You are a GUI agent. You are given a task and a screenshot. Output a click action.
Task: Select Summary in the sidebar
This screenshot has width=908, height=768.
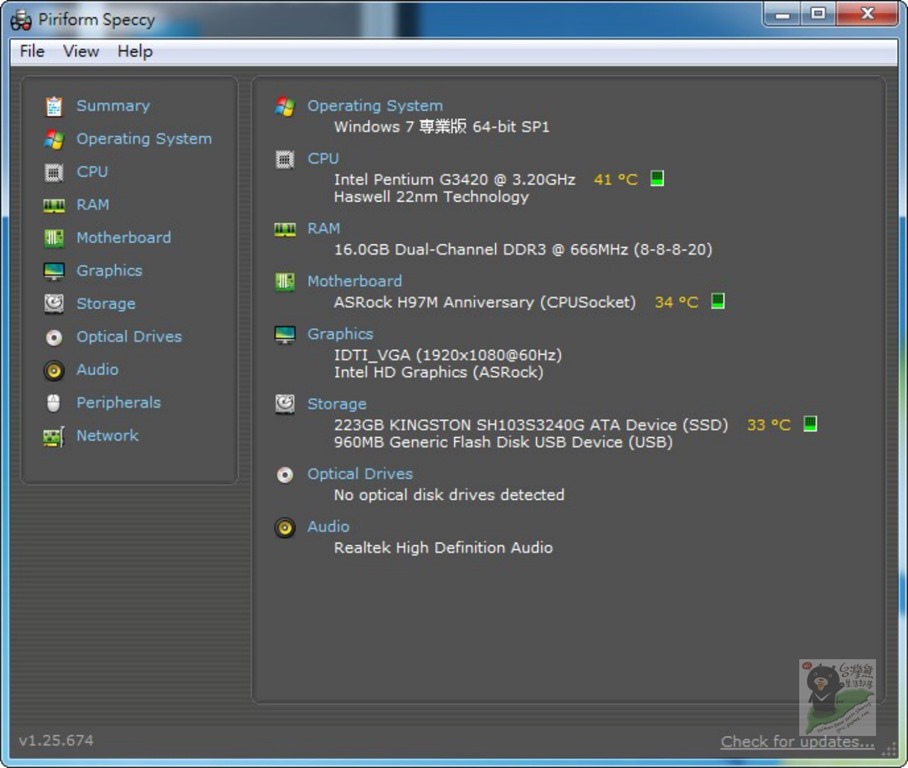pyautogui.click(x=113, y=106)
